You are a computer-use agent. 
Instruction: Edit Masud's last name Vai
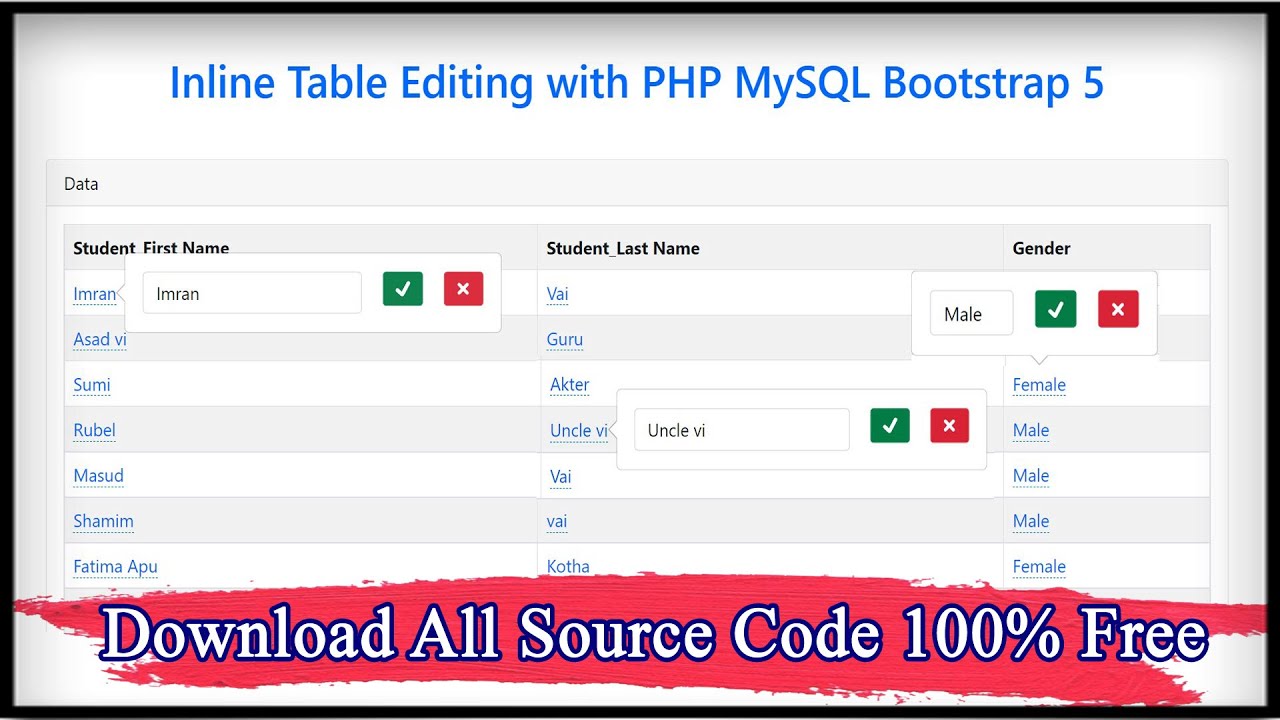click(x=561, y=476)
